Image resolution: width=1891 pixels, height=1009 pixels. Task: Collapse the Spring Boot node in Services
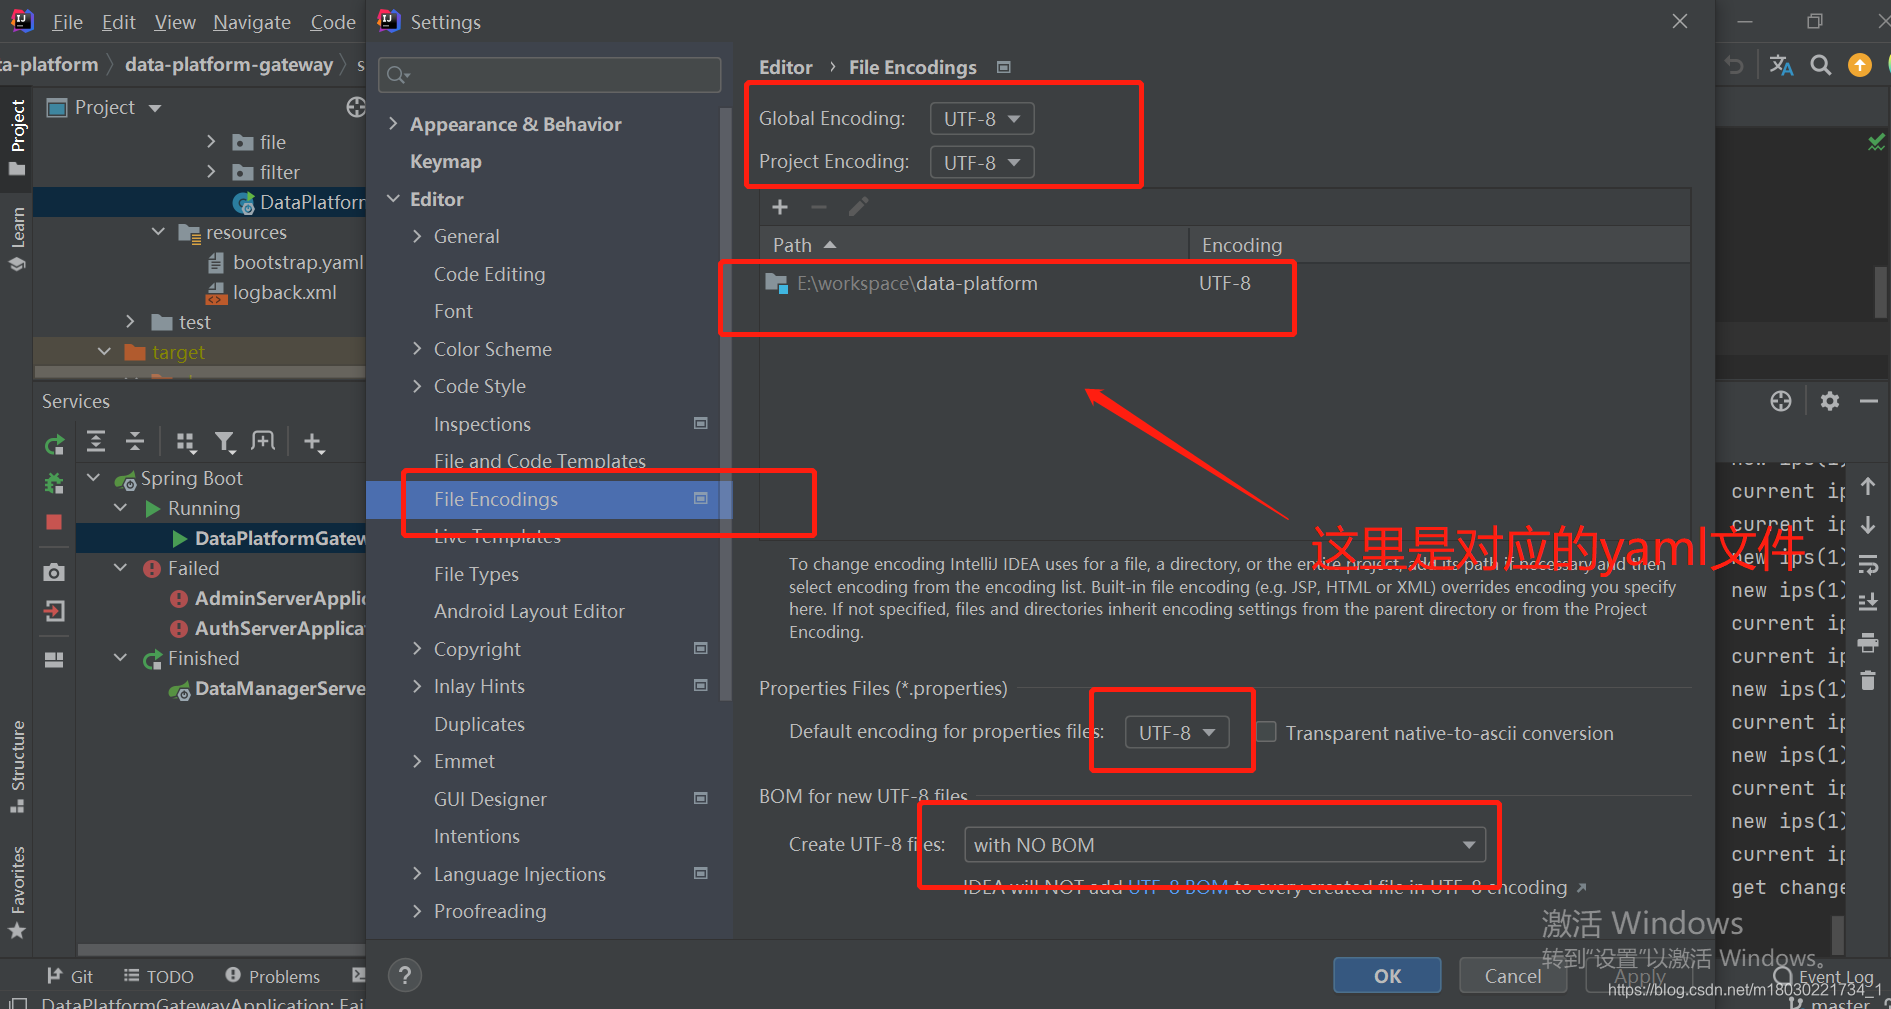point(93,478)
